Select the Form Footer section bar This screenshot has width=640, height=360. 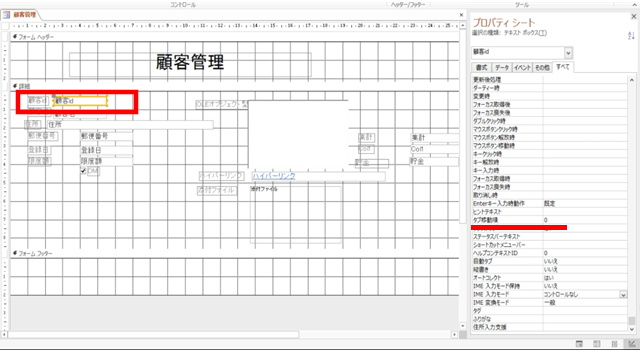point(235,253)
